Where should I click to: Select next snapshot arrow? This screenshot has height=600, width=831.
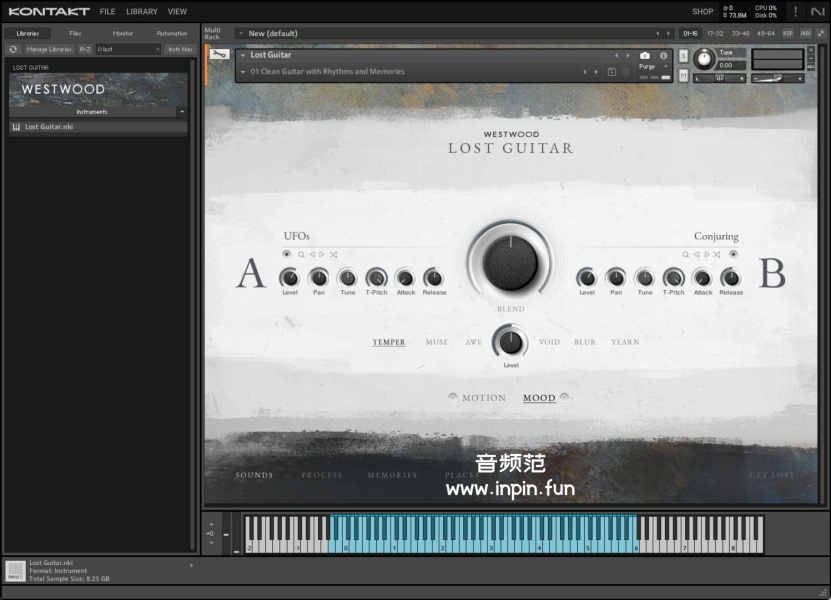coord(596,72)
